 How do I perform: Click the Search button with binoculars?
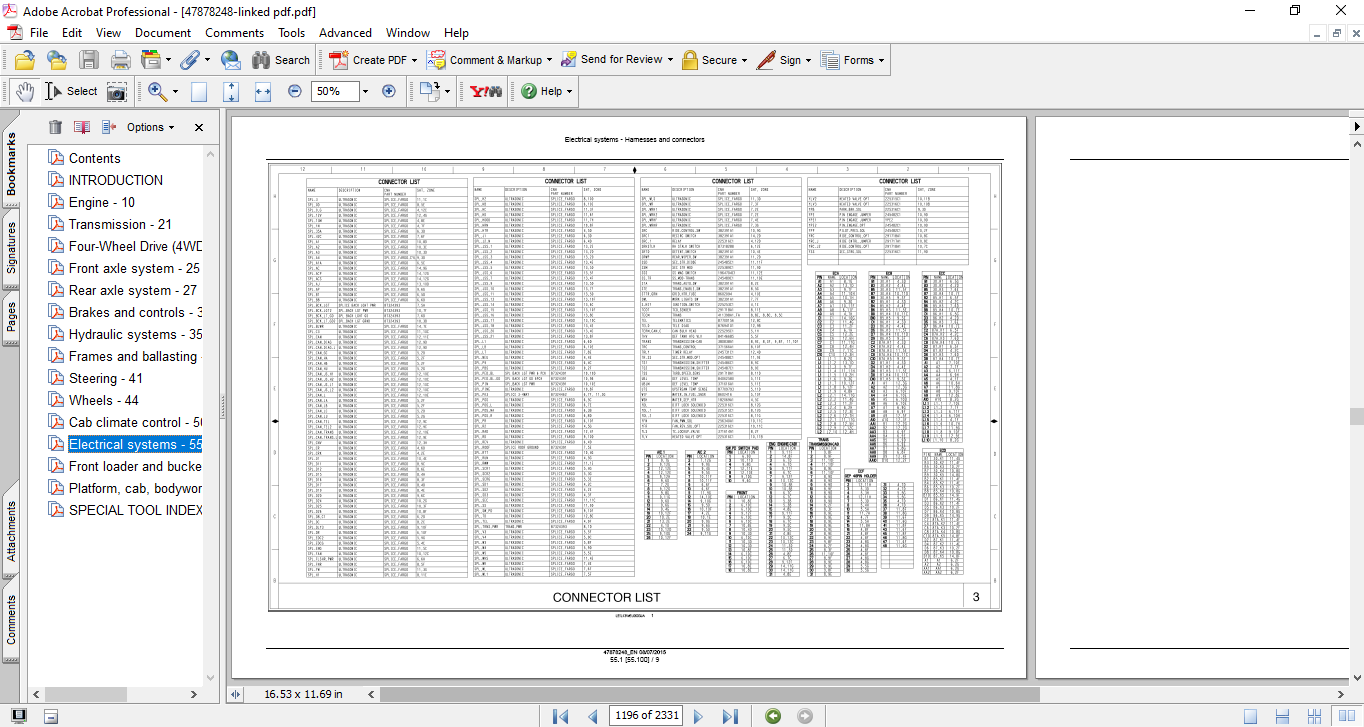[x=280, y=60]
